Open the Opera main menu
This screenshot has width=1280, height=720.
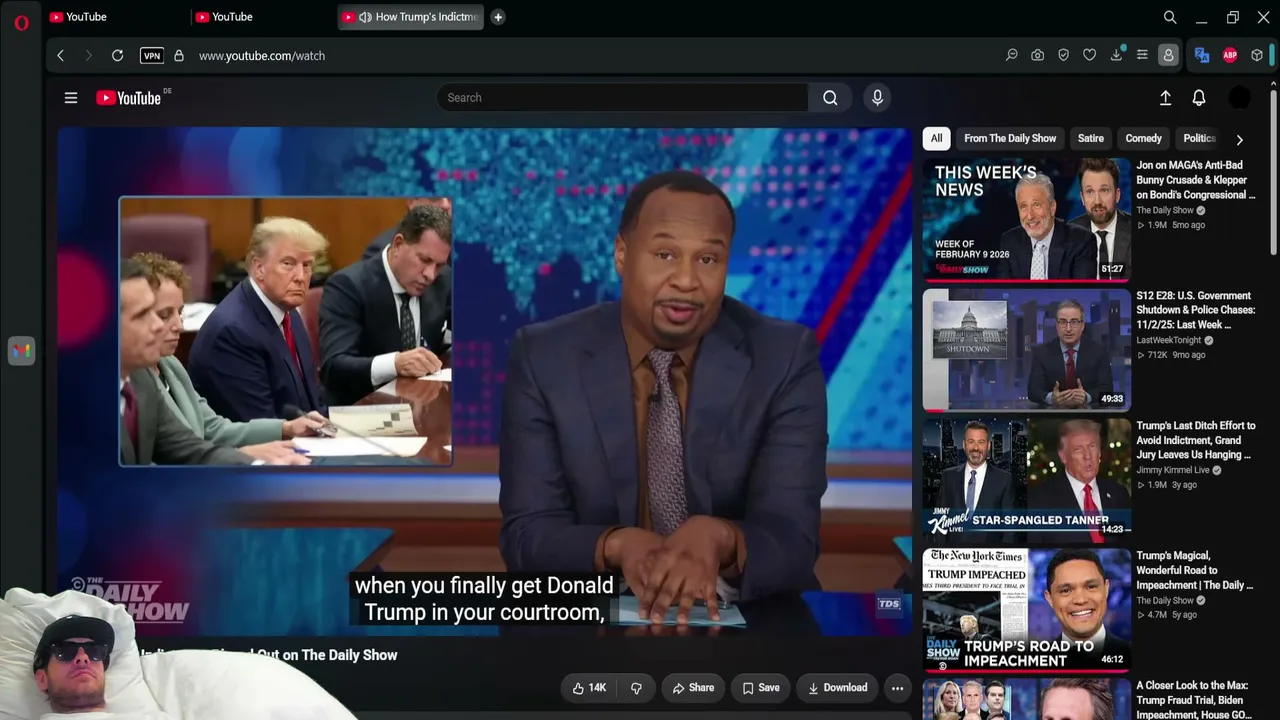pos(21,22)
